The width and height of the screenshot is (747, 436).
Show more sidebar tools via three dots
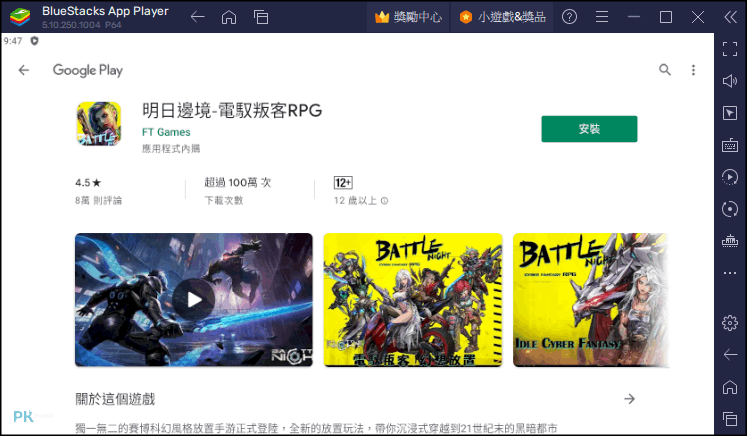click(730, 273)
